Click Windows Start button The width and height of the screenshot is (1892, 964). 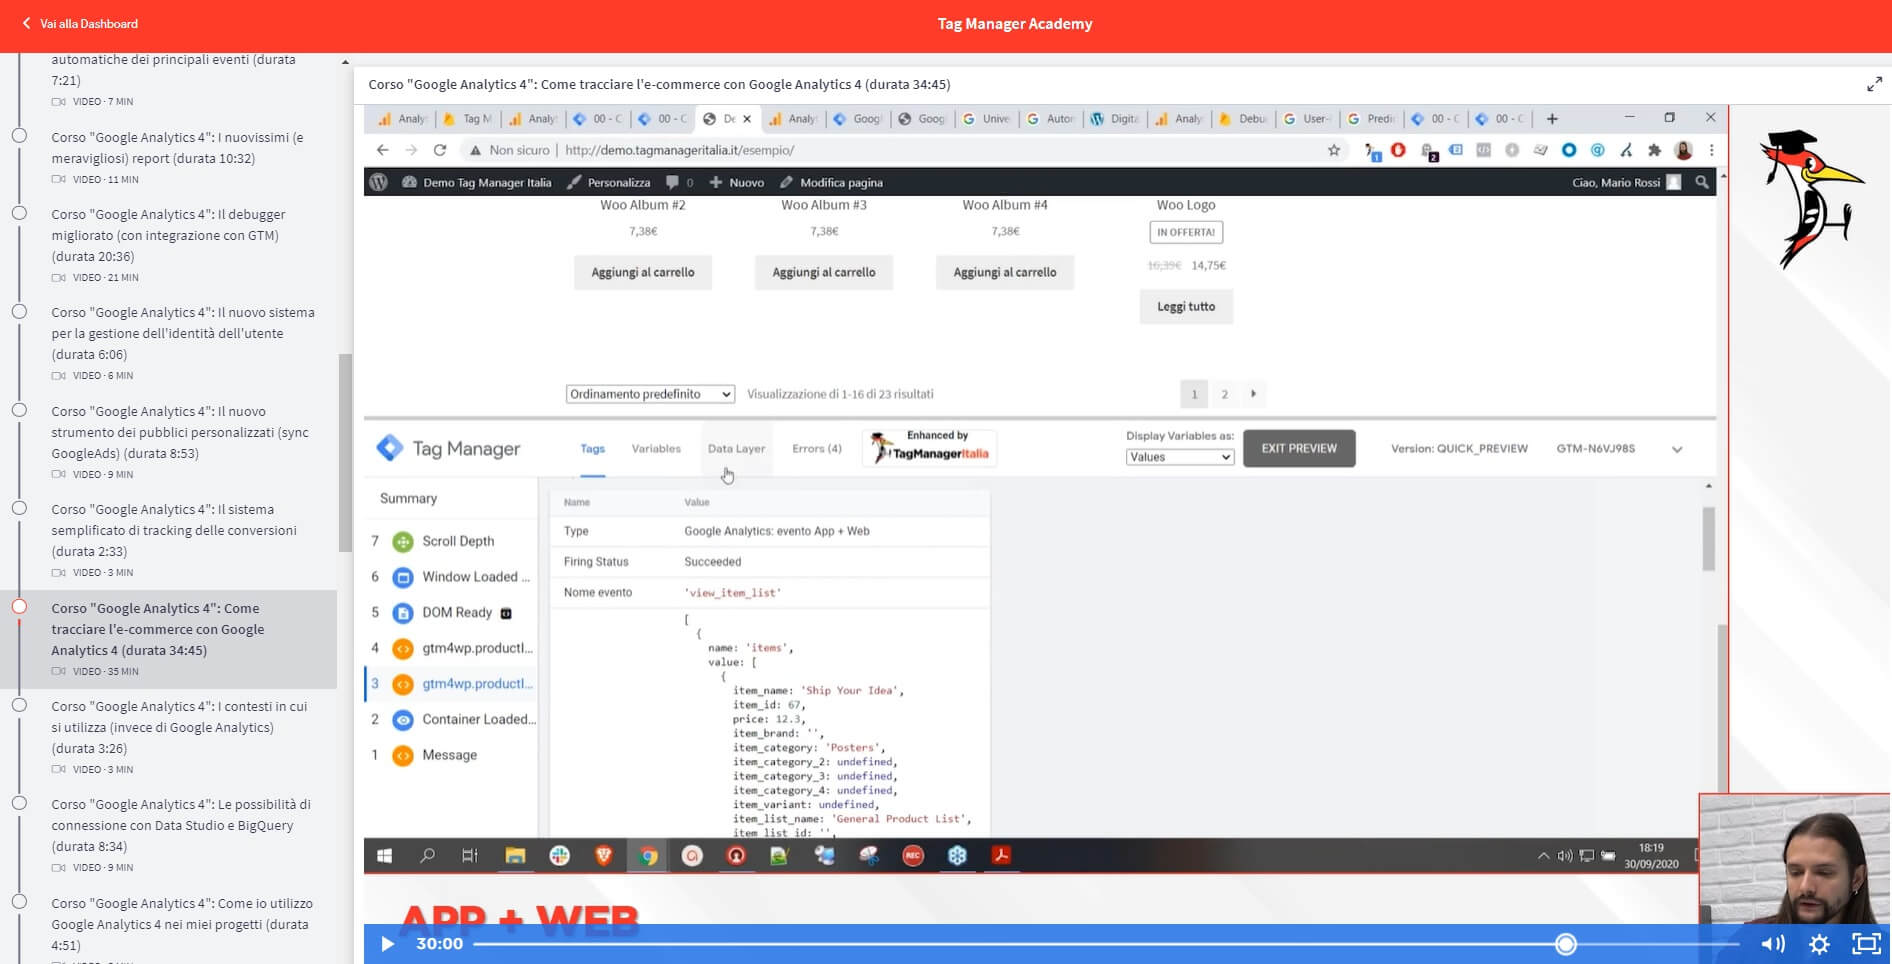point(384,856)
